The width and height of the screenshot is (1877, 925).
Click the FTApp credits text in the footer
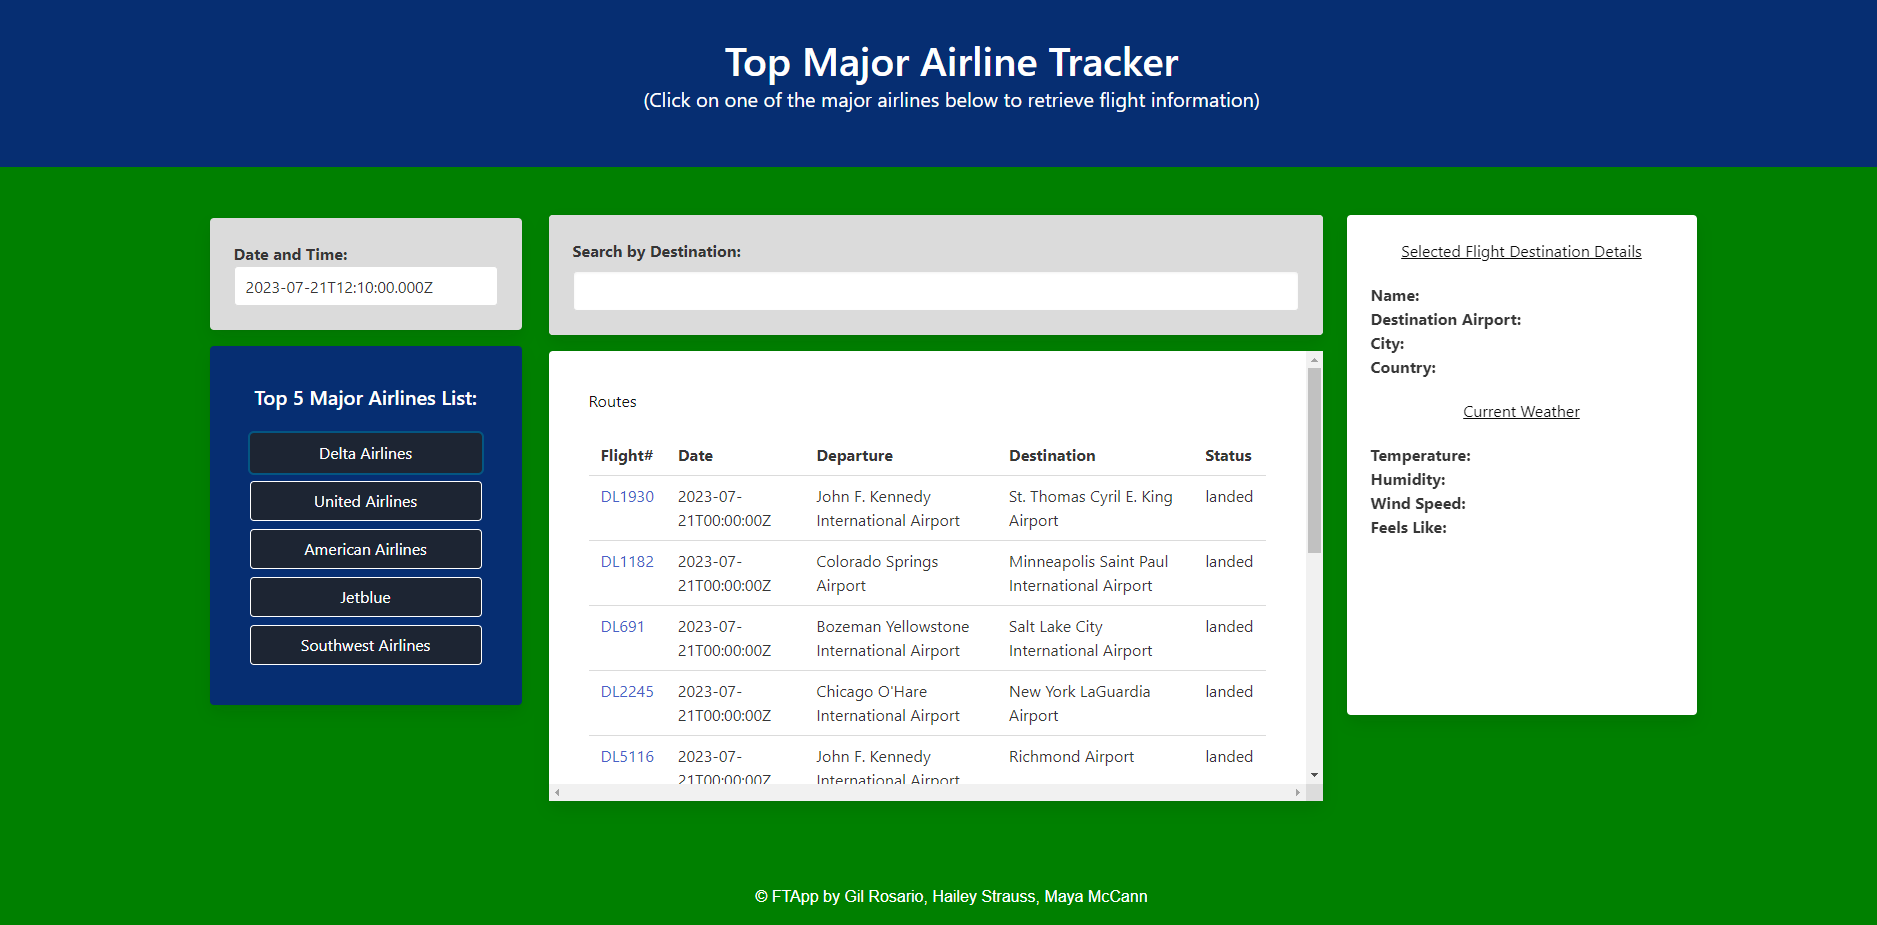(951, 896)
